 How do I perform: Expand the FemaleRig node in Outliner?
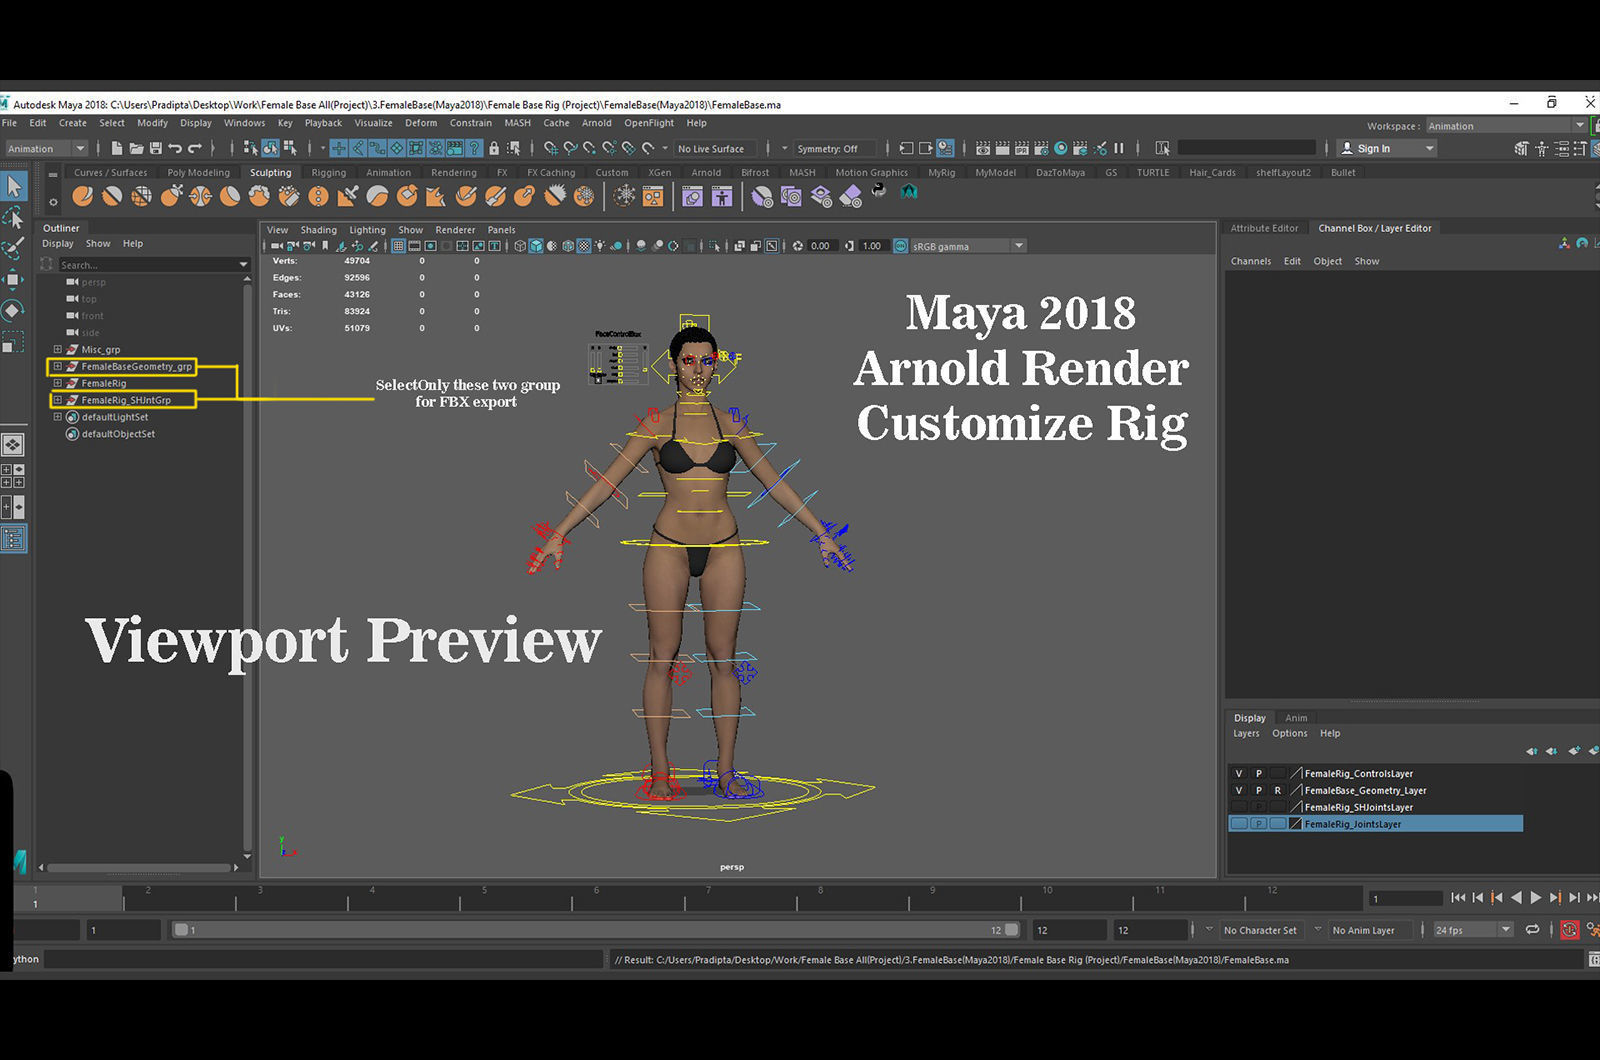tap(58, 383)
